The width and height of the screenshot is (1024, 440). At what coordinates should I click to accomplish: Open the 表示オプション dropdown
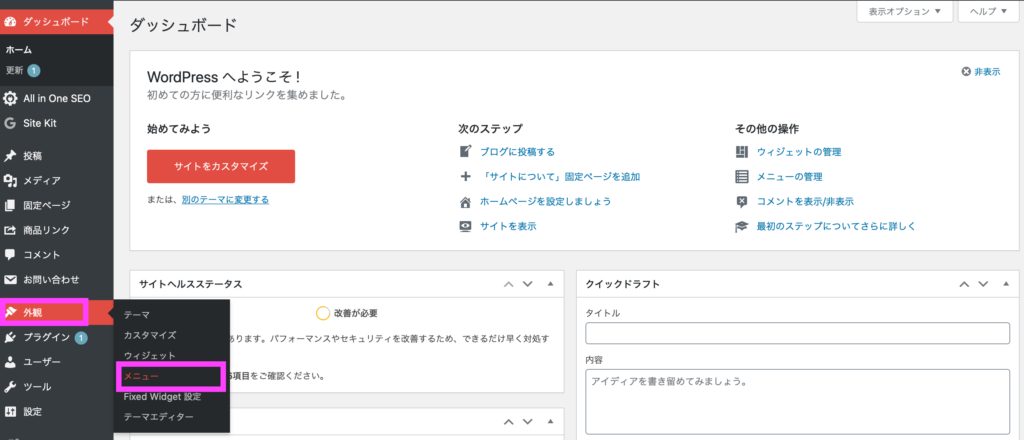(x=904, y=12)
